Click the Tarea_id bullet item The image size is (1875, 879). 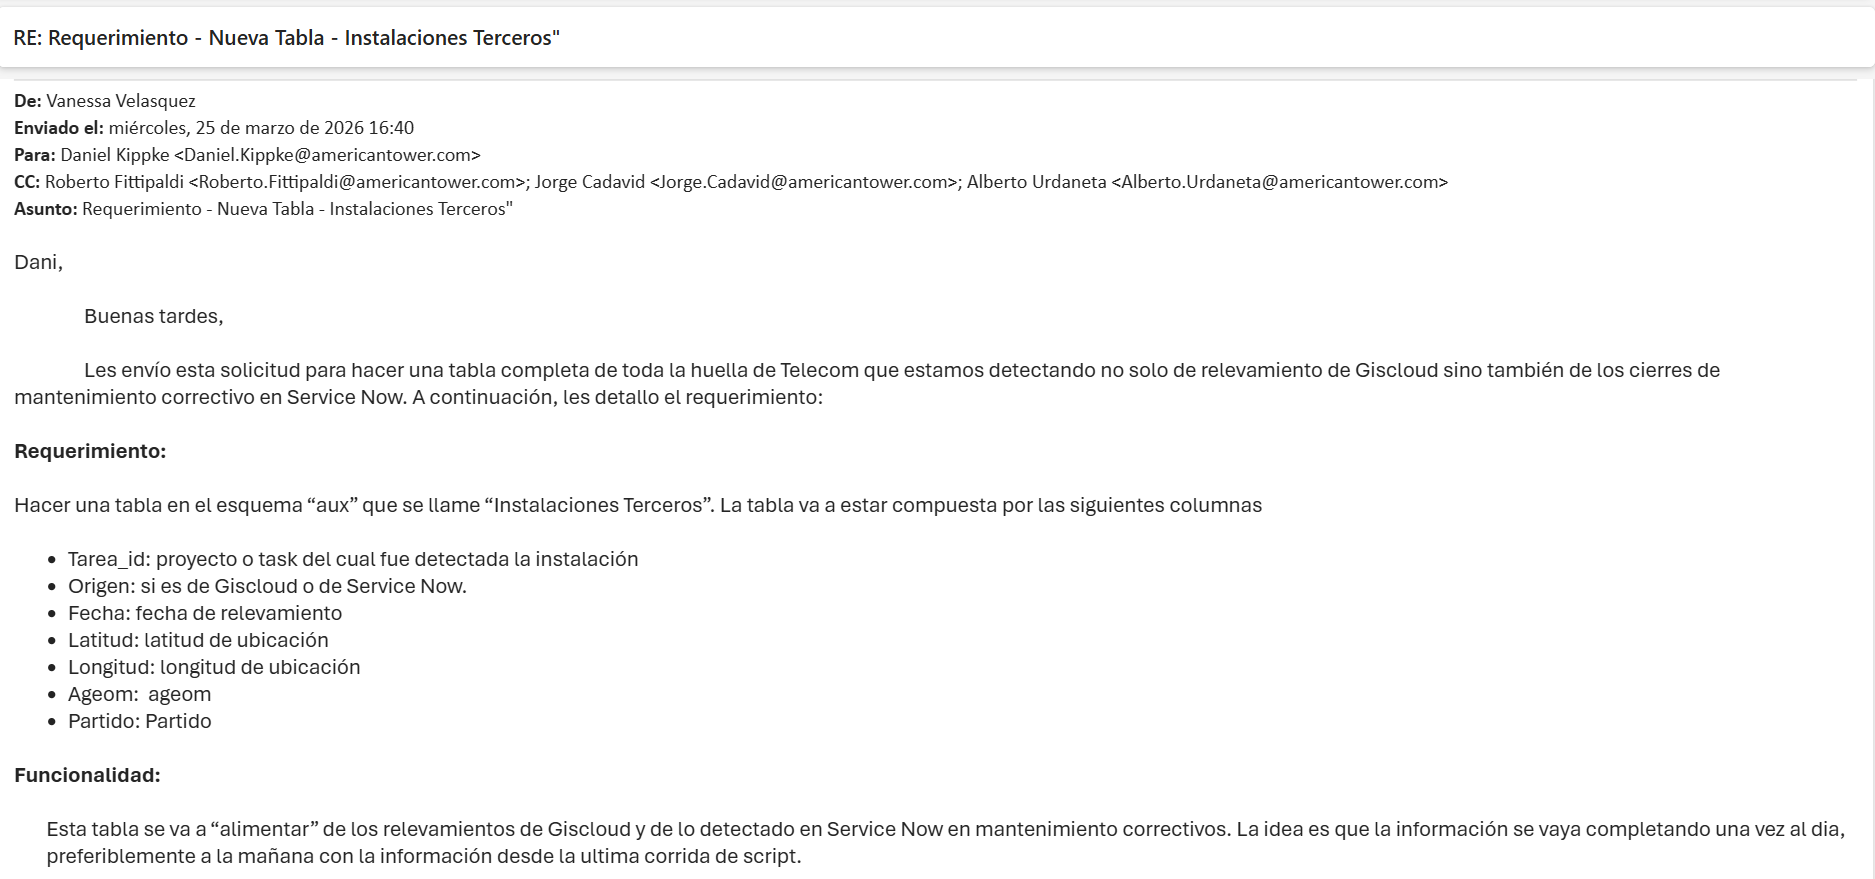pos(352,559)
